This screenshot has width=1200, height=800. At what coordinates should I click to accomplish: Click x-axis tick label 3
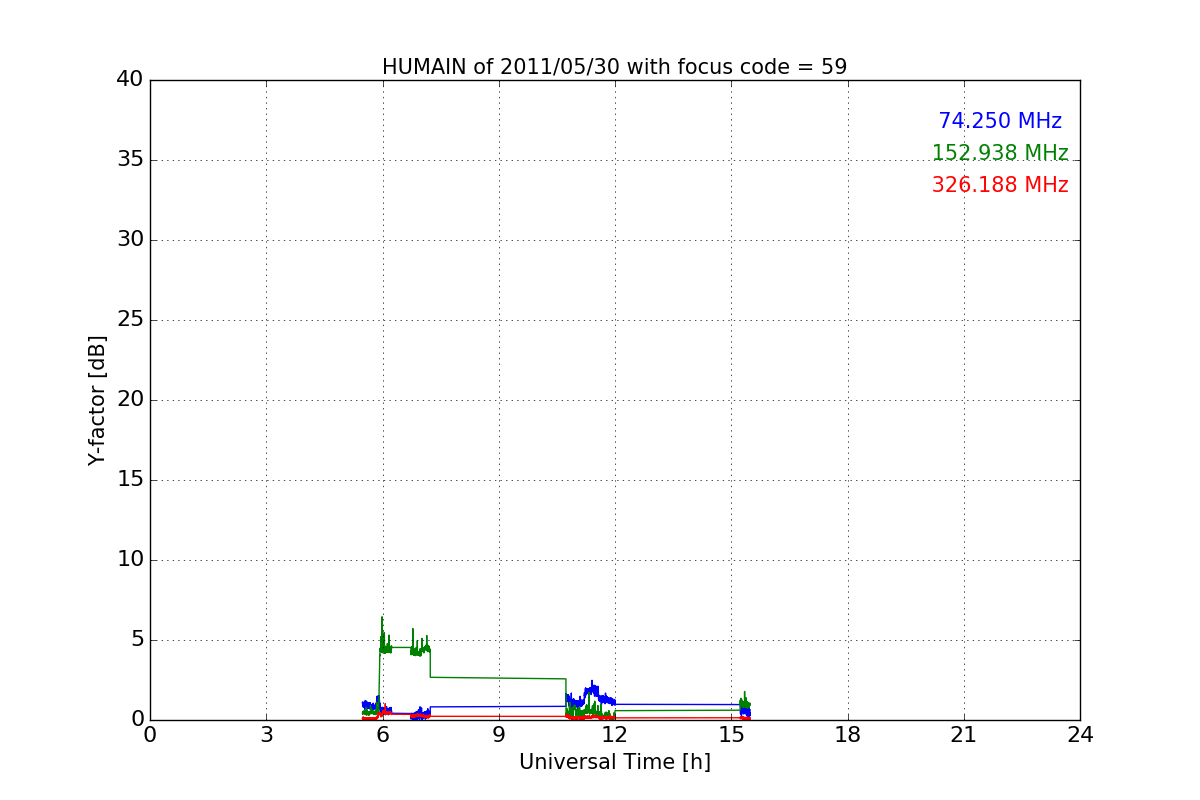266,735
